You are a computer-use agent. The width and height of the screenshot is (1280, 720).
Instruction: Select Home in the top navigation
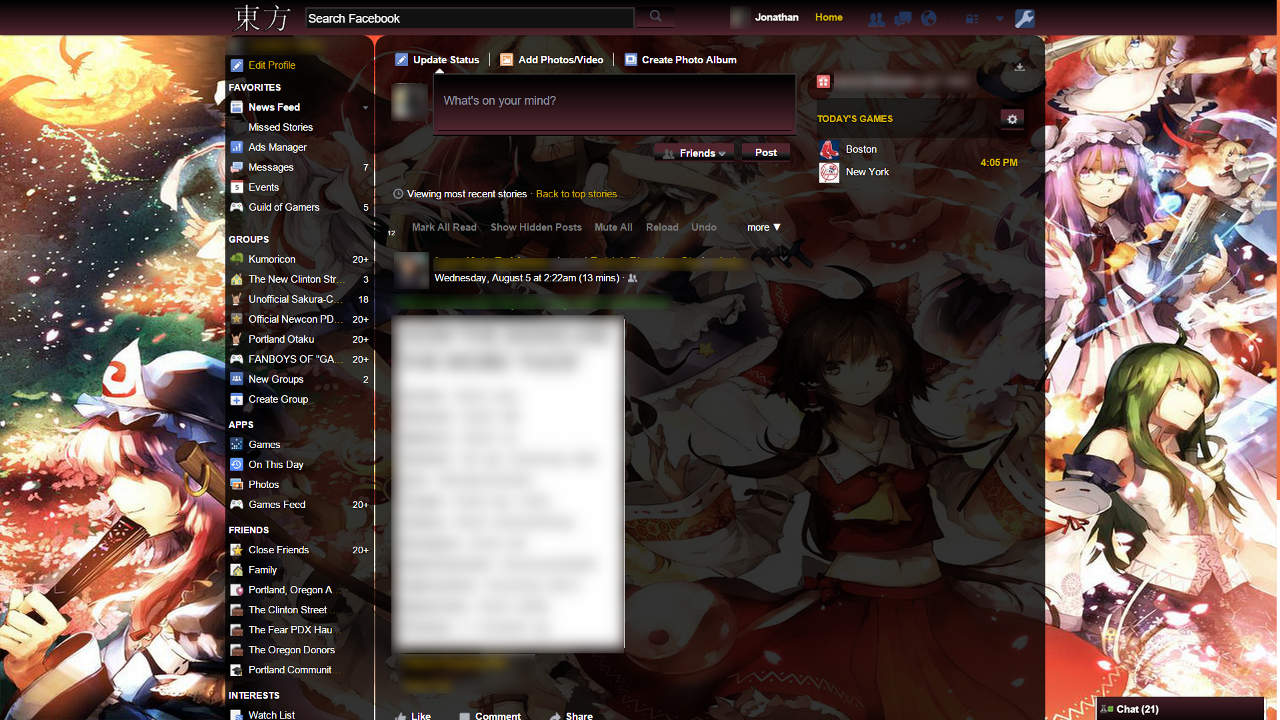click(828, 17)
